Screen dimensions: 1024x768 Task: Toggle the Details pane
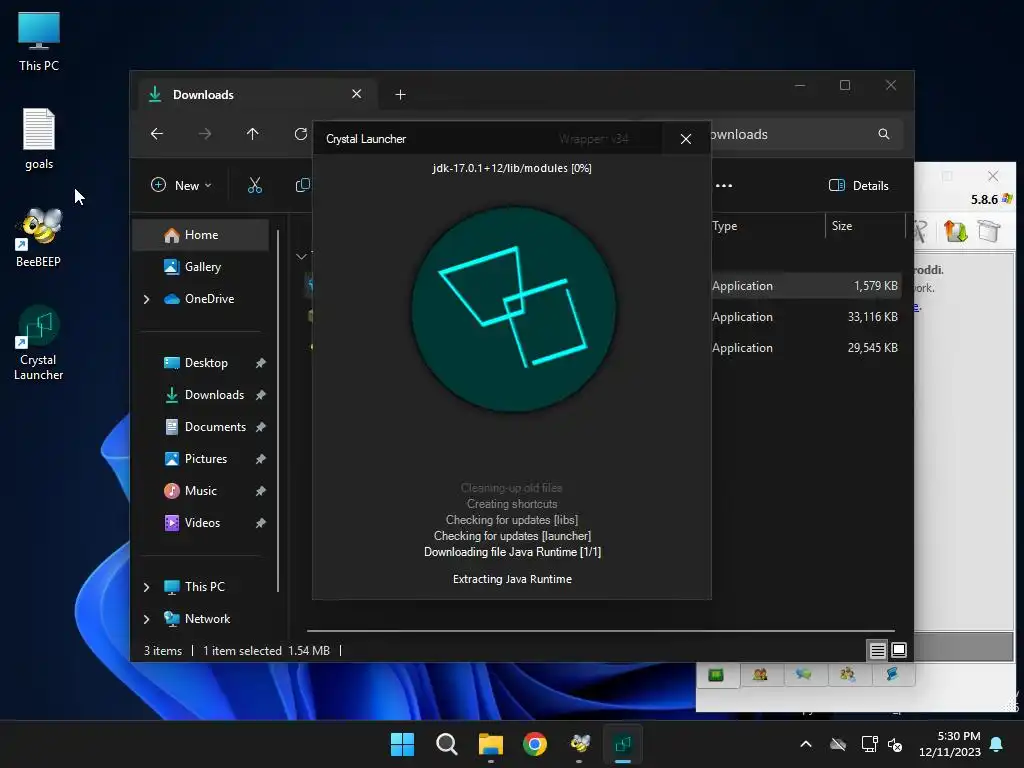coord(858,185)
